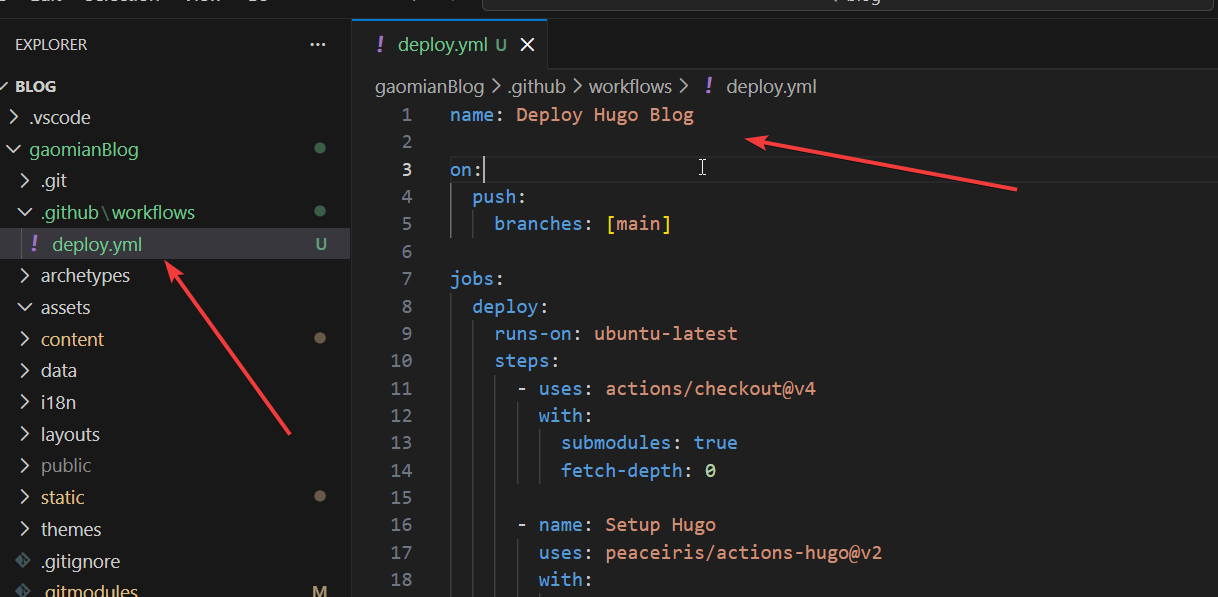Close the deploy.yml editor tab
This screenshot has height=597, width=1218.
[x=528, y=45]
